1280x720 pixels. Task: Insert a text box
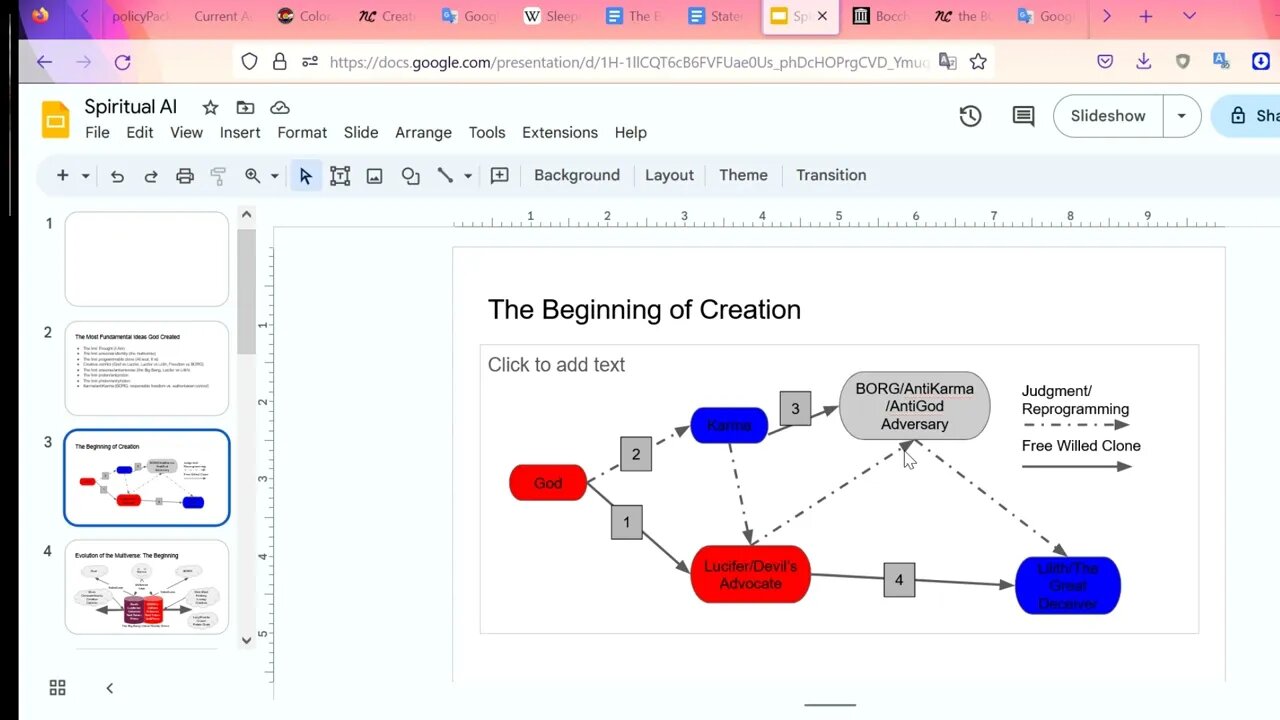pyautogui.click(x=340, y=176)
